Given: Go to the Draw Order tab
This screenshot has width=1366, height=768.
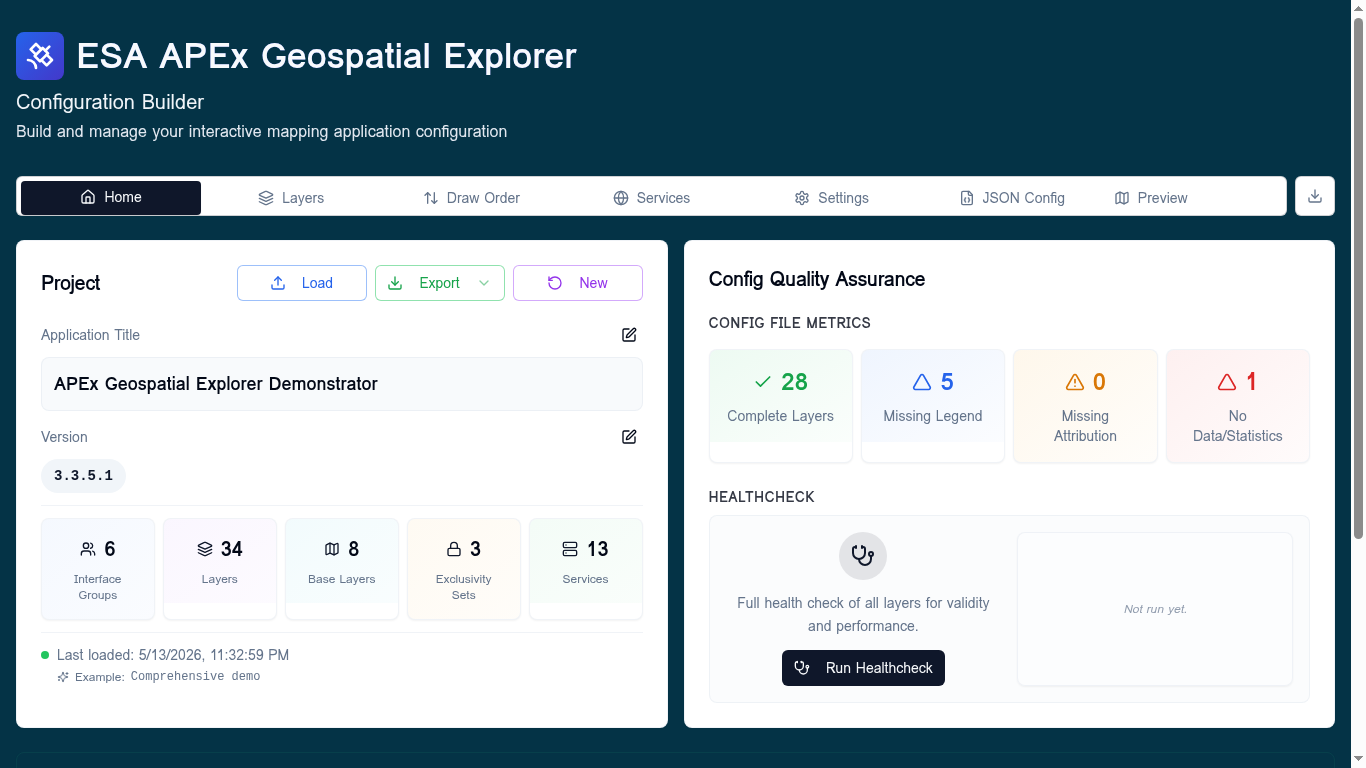Looking at the screenshot, I should click(x=471, y=198).
